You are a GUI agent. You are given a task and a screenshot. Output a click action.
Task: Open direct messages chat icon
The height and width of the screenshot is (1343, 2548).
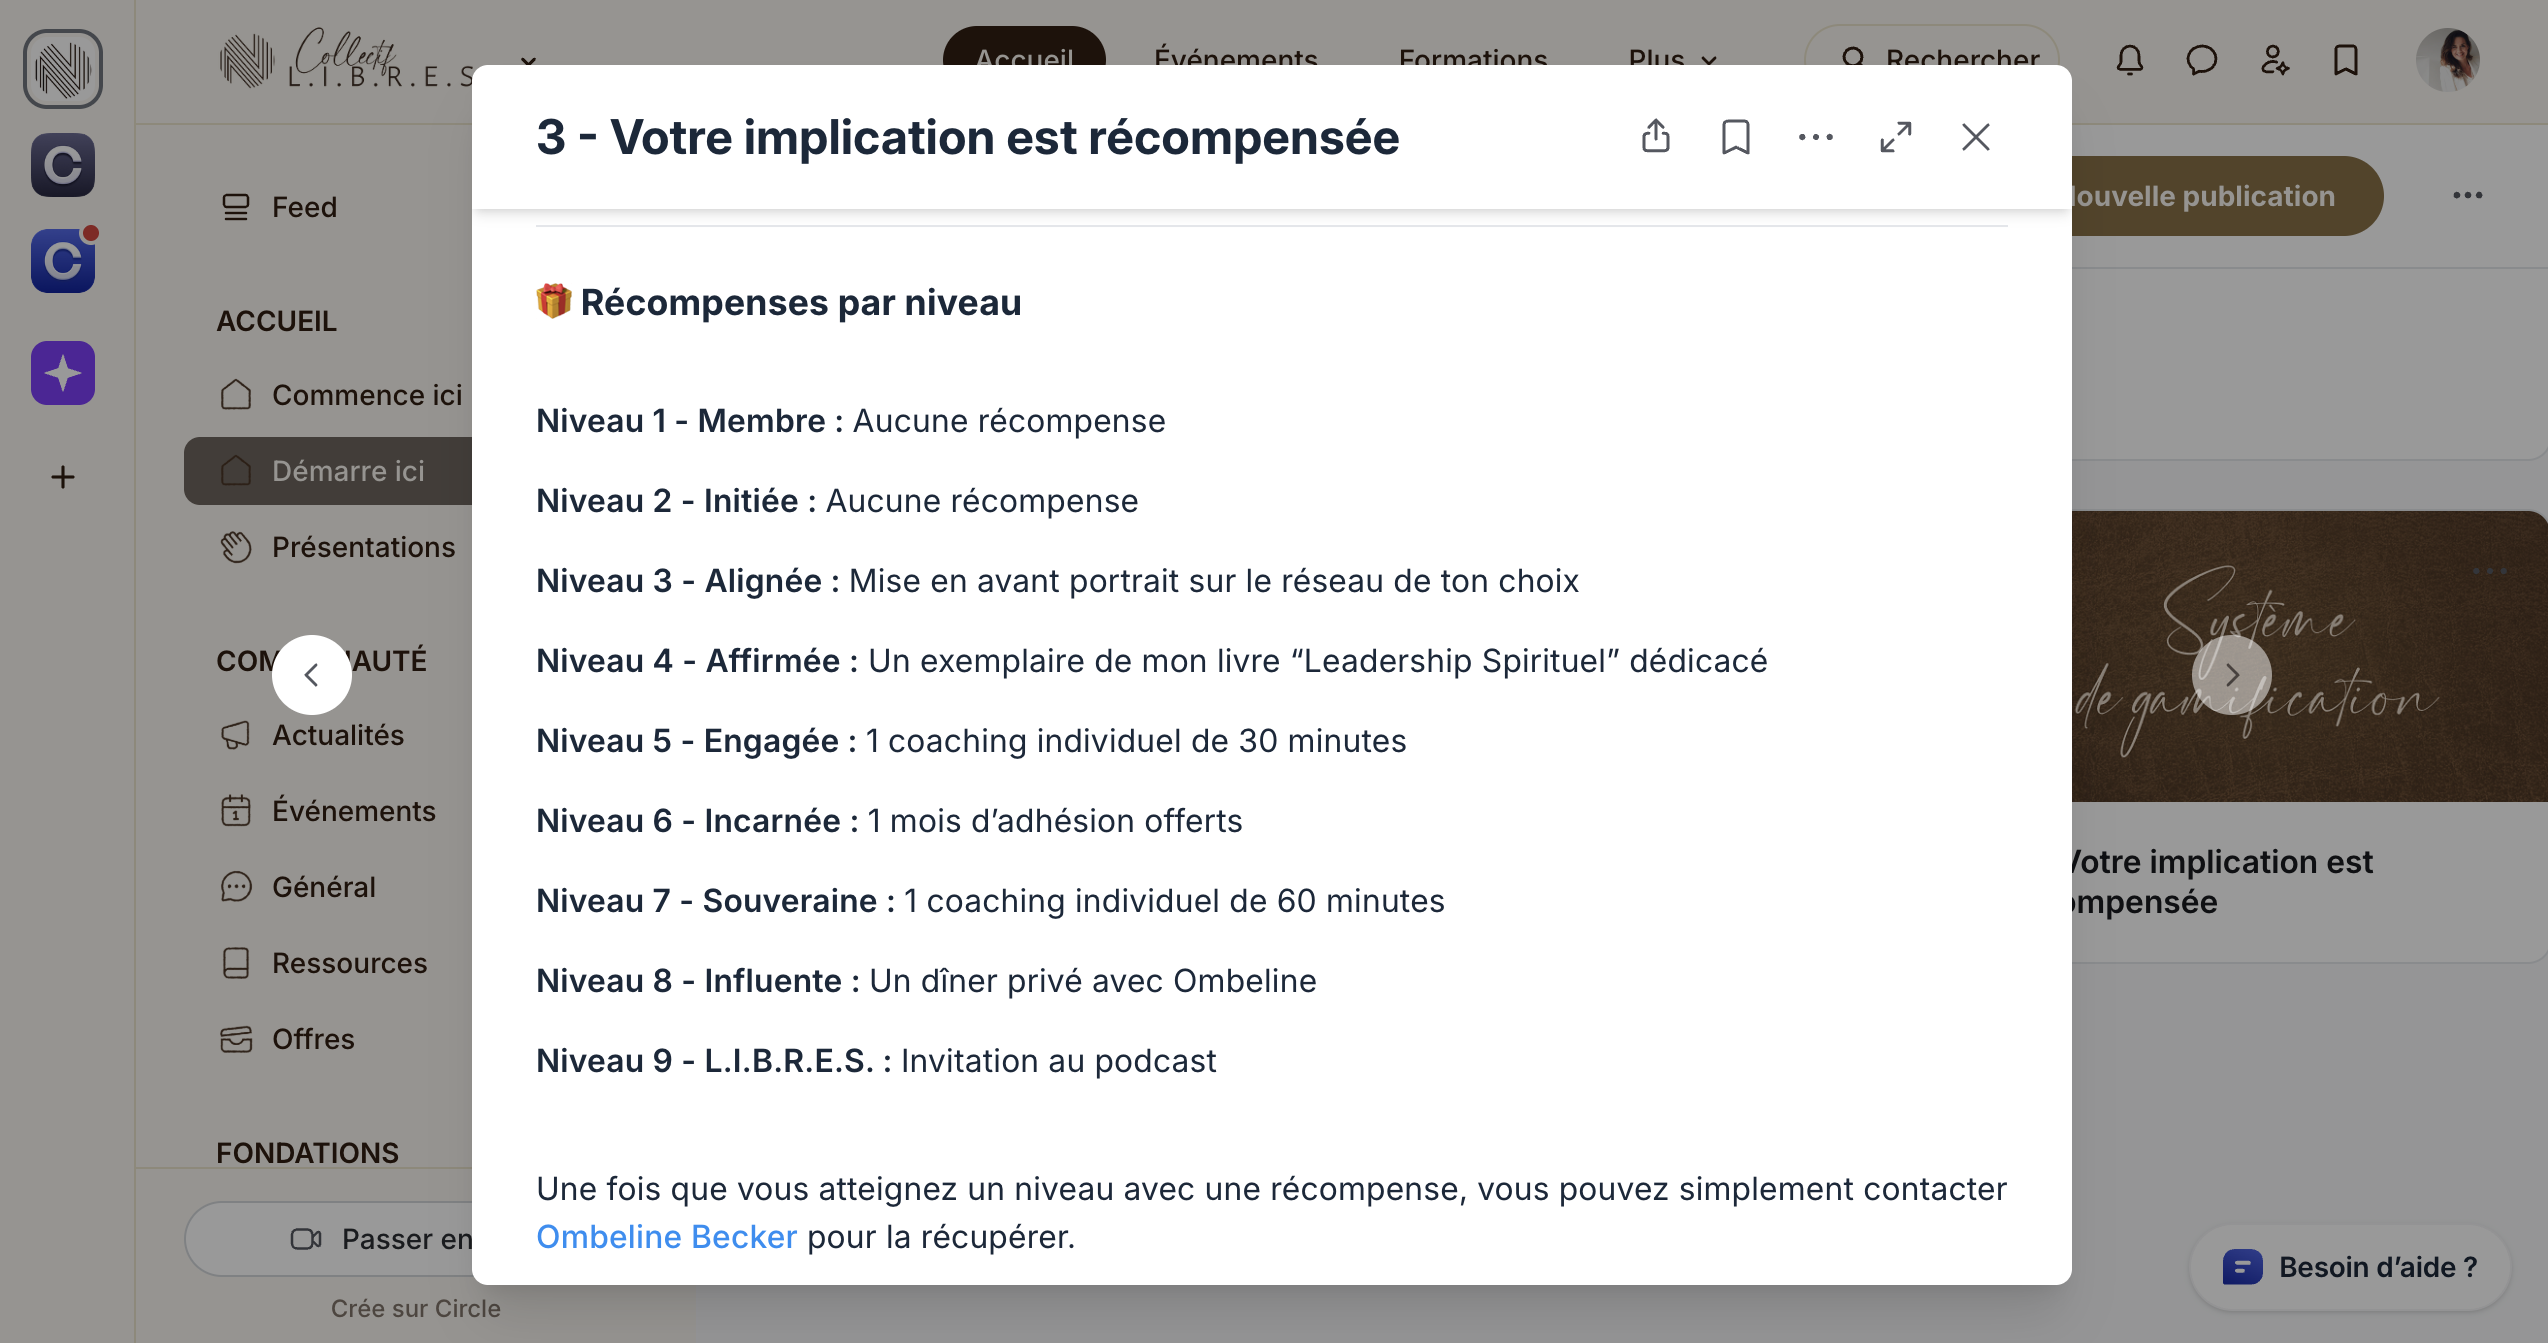click(2202, 60)
